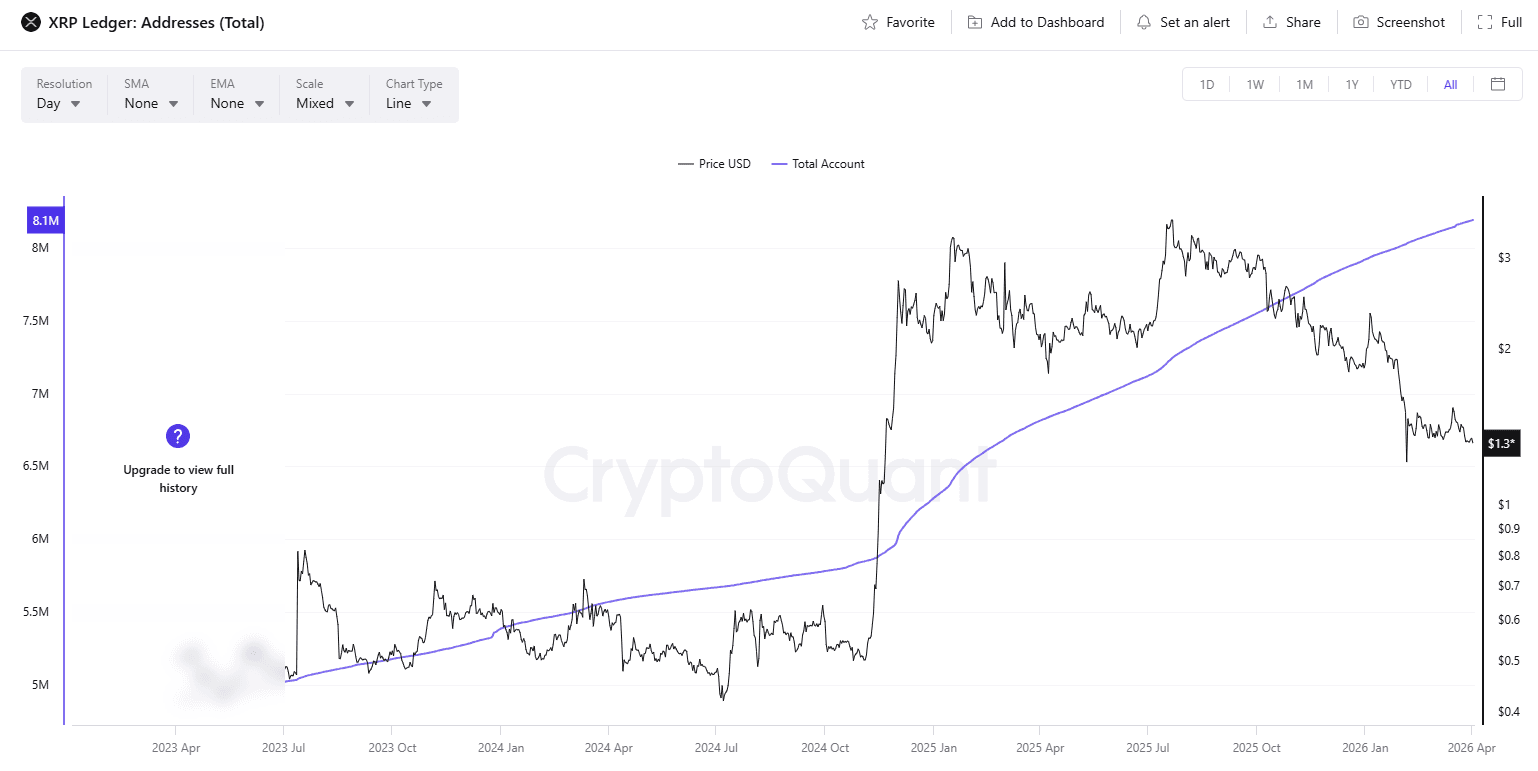Viewport: 1538px width, 771px height.
Task: Click Upgrade to view full history
Action: coord(178,479)
